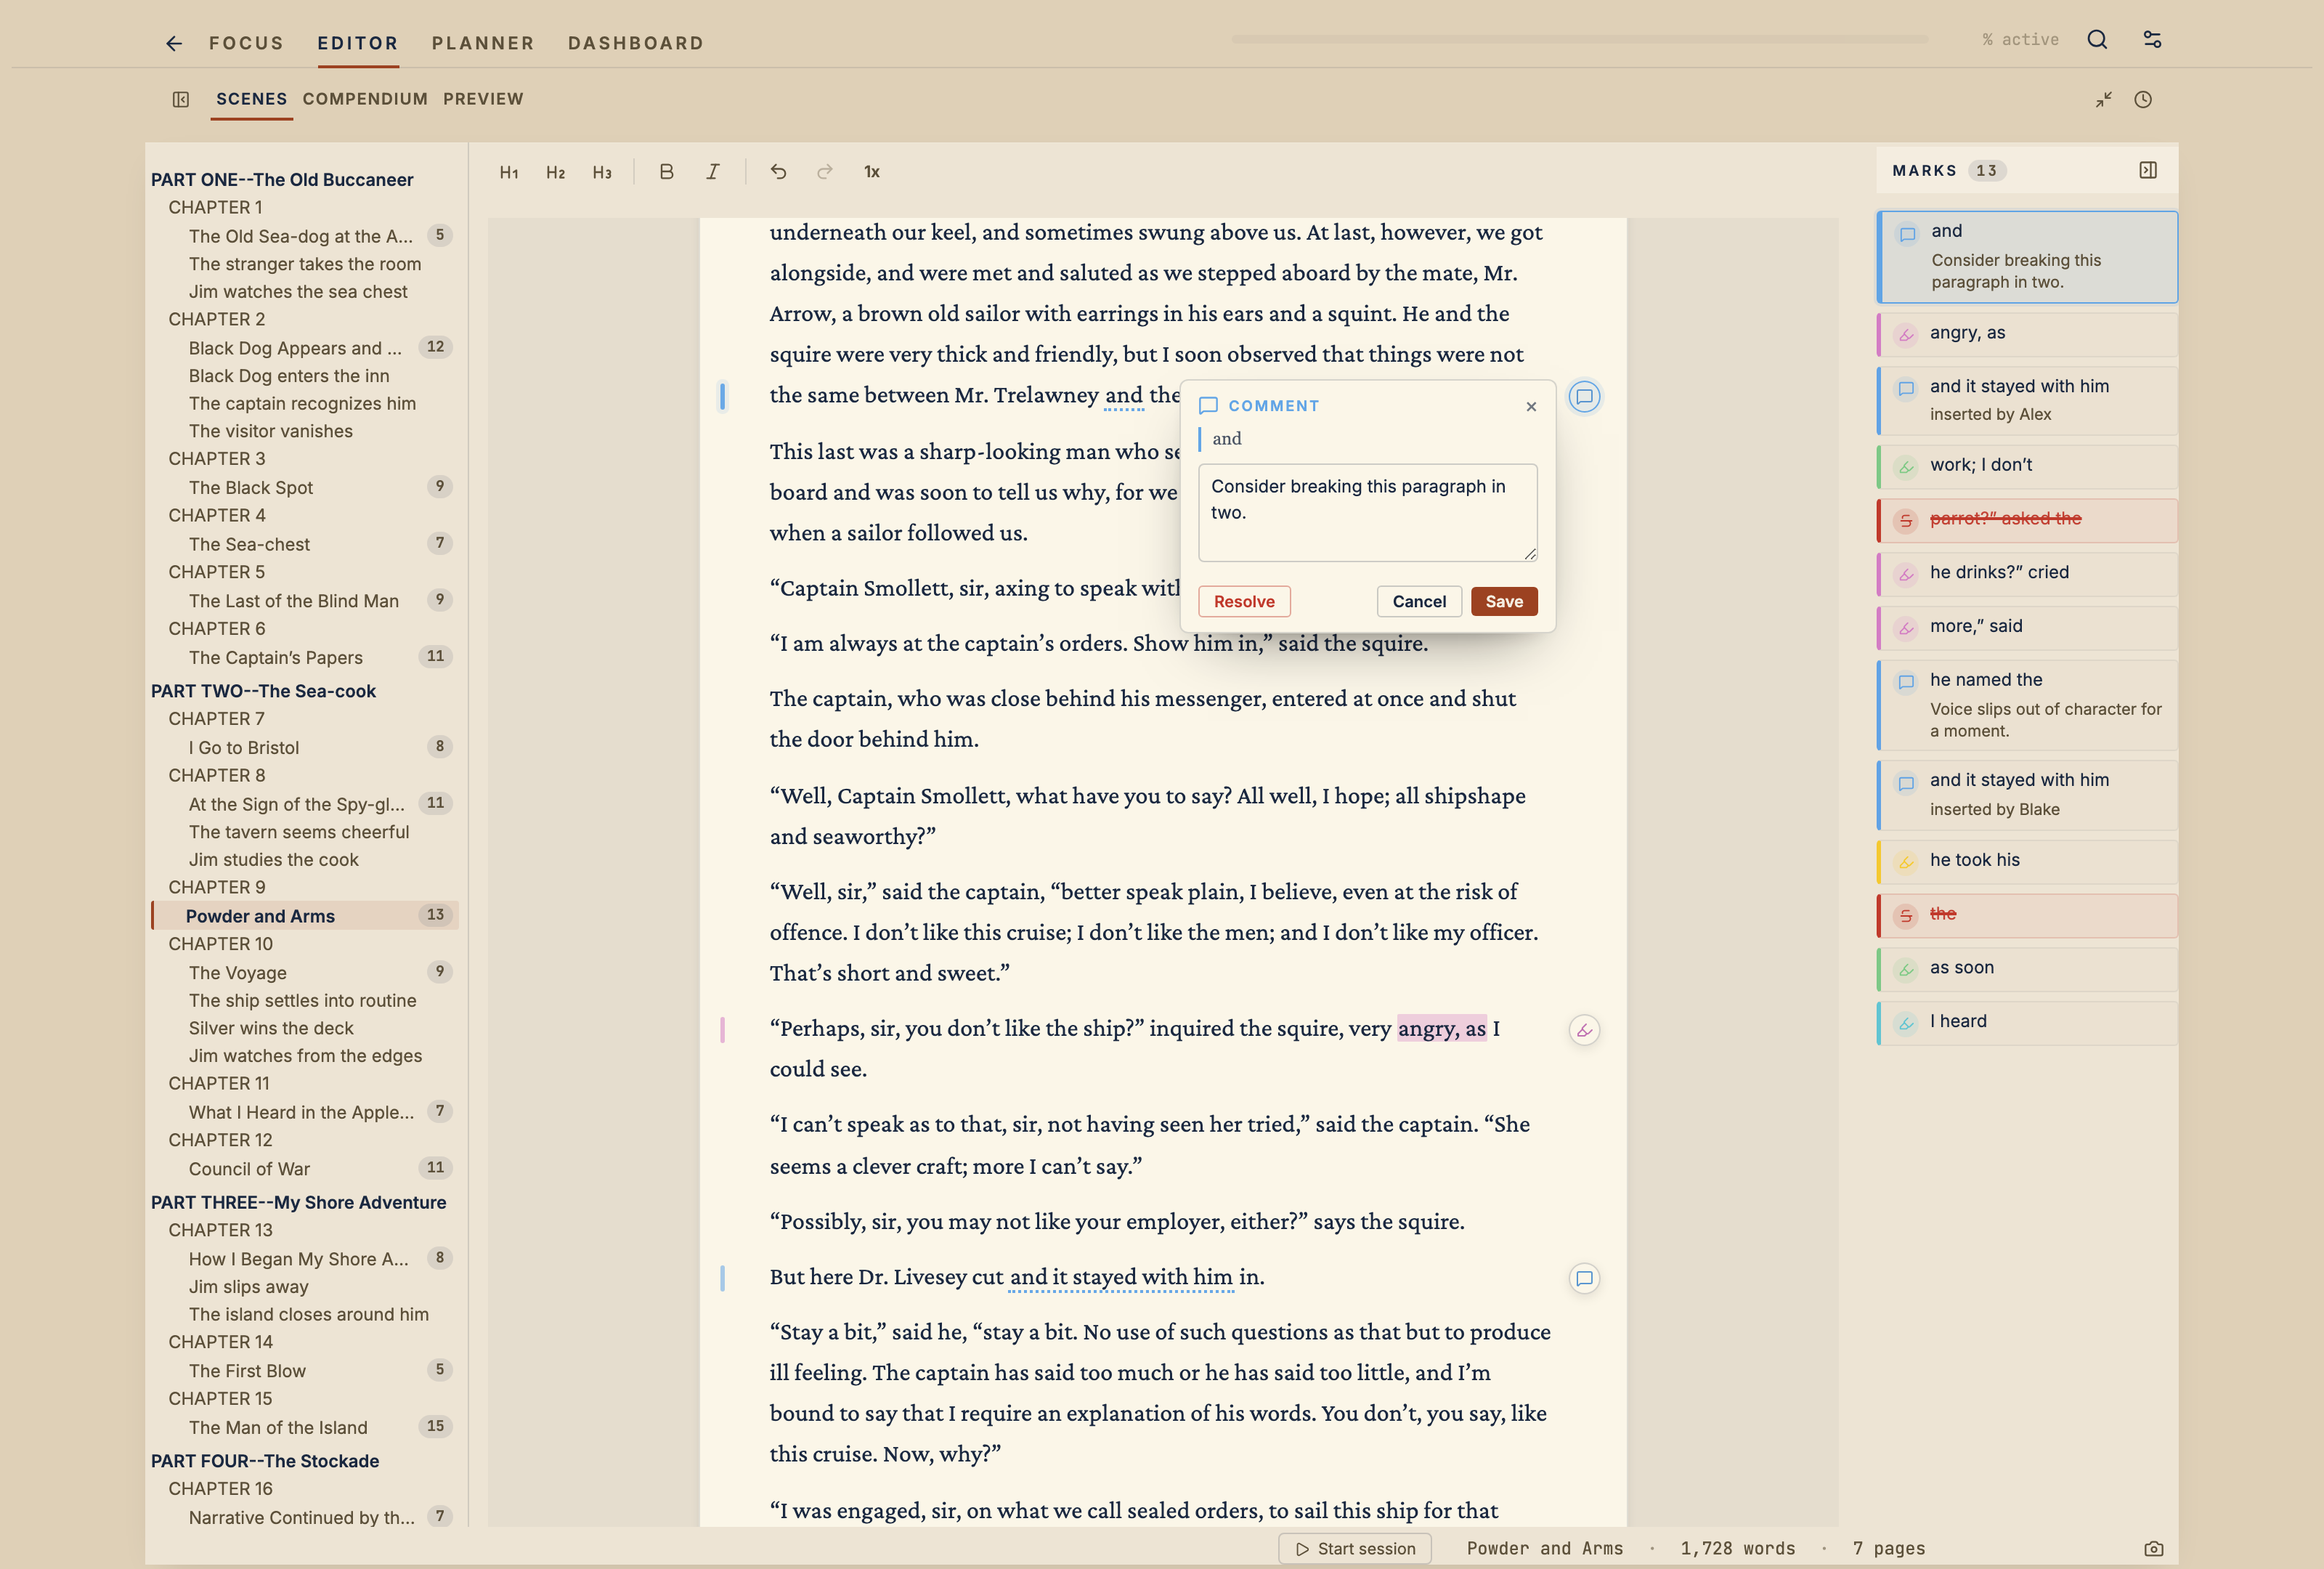This screenshot has width=2324, height=1569.
Task: Open the 'he named the' comment mark
Action: click(2027, 704)
